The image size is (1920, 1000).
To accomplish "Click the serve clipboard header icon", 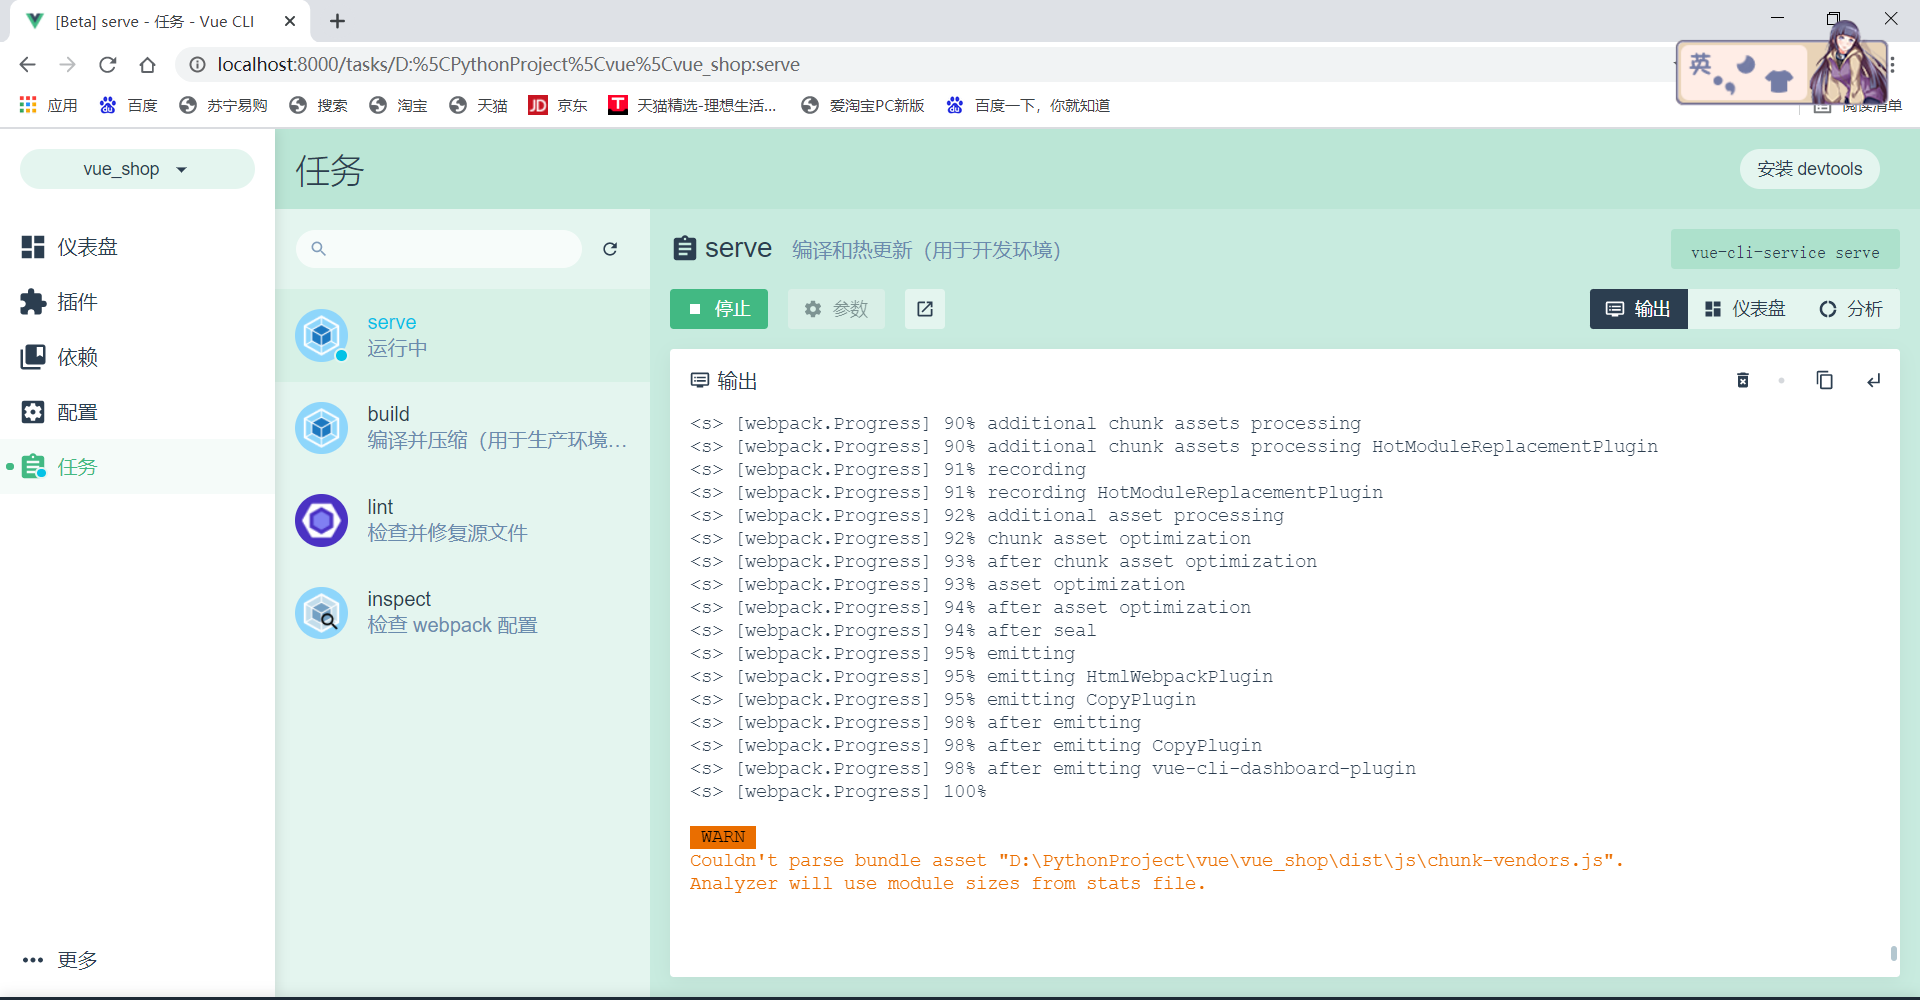I will click(685, 248).
